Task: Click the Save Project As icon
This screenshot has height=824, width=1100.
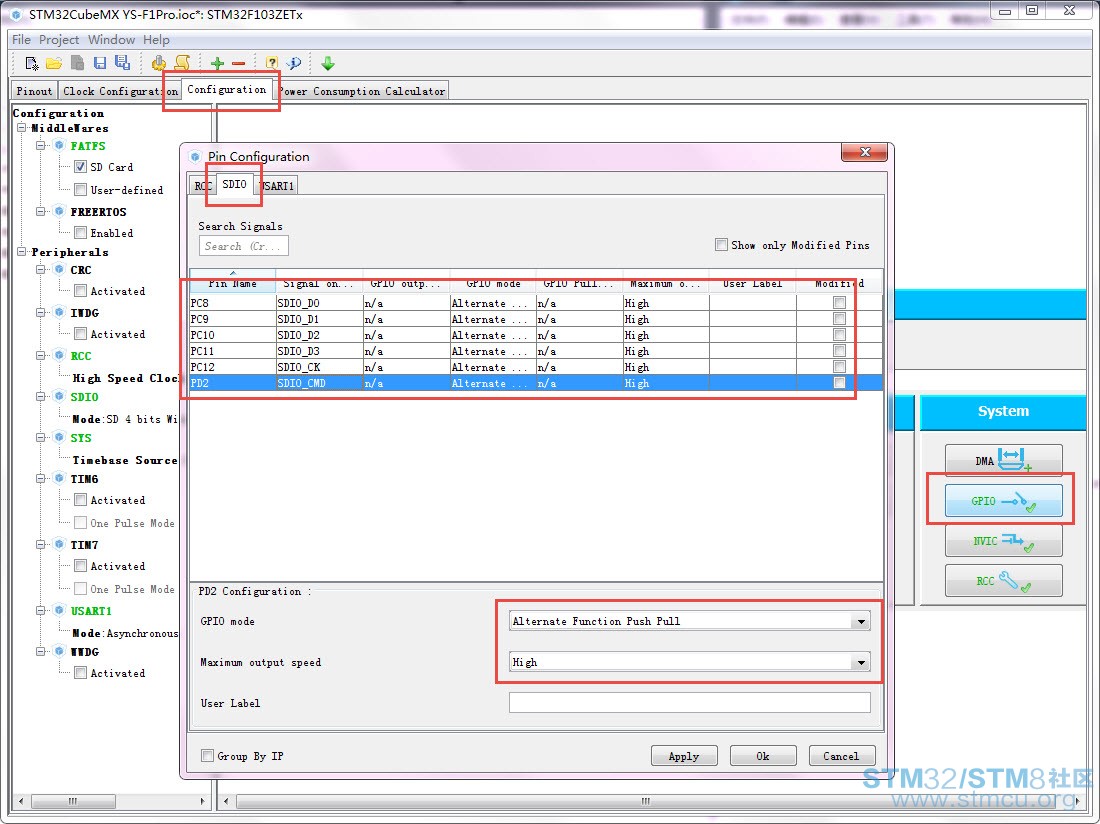Action: point(123,63)
